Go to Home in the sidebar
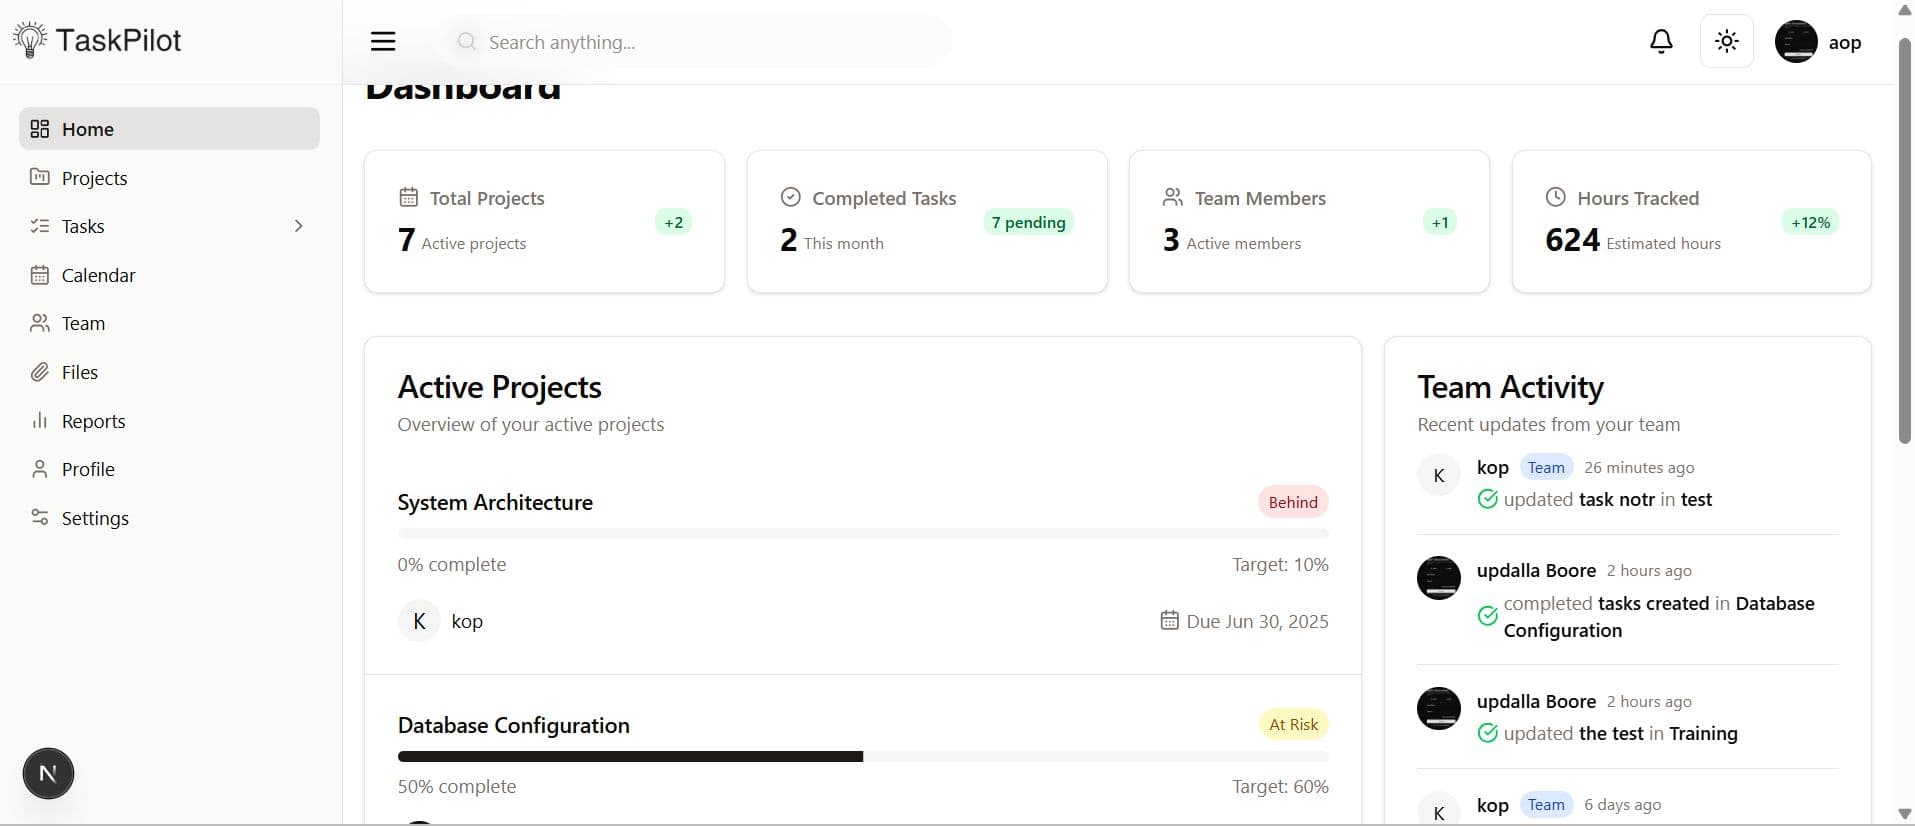1915x826 pixels. (x=169, y=129)
